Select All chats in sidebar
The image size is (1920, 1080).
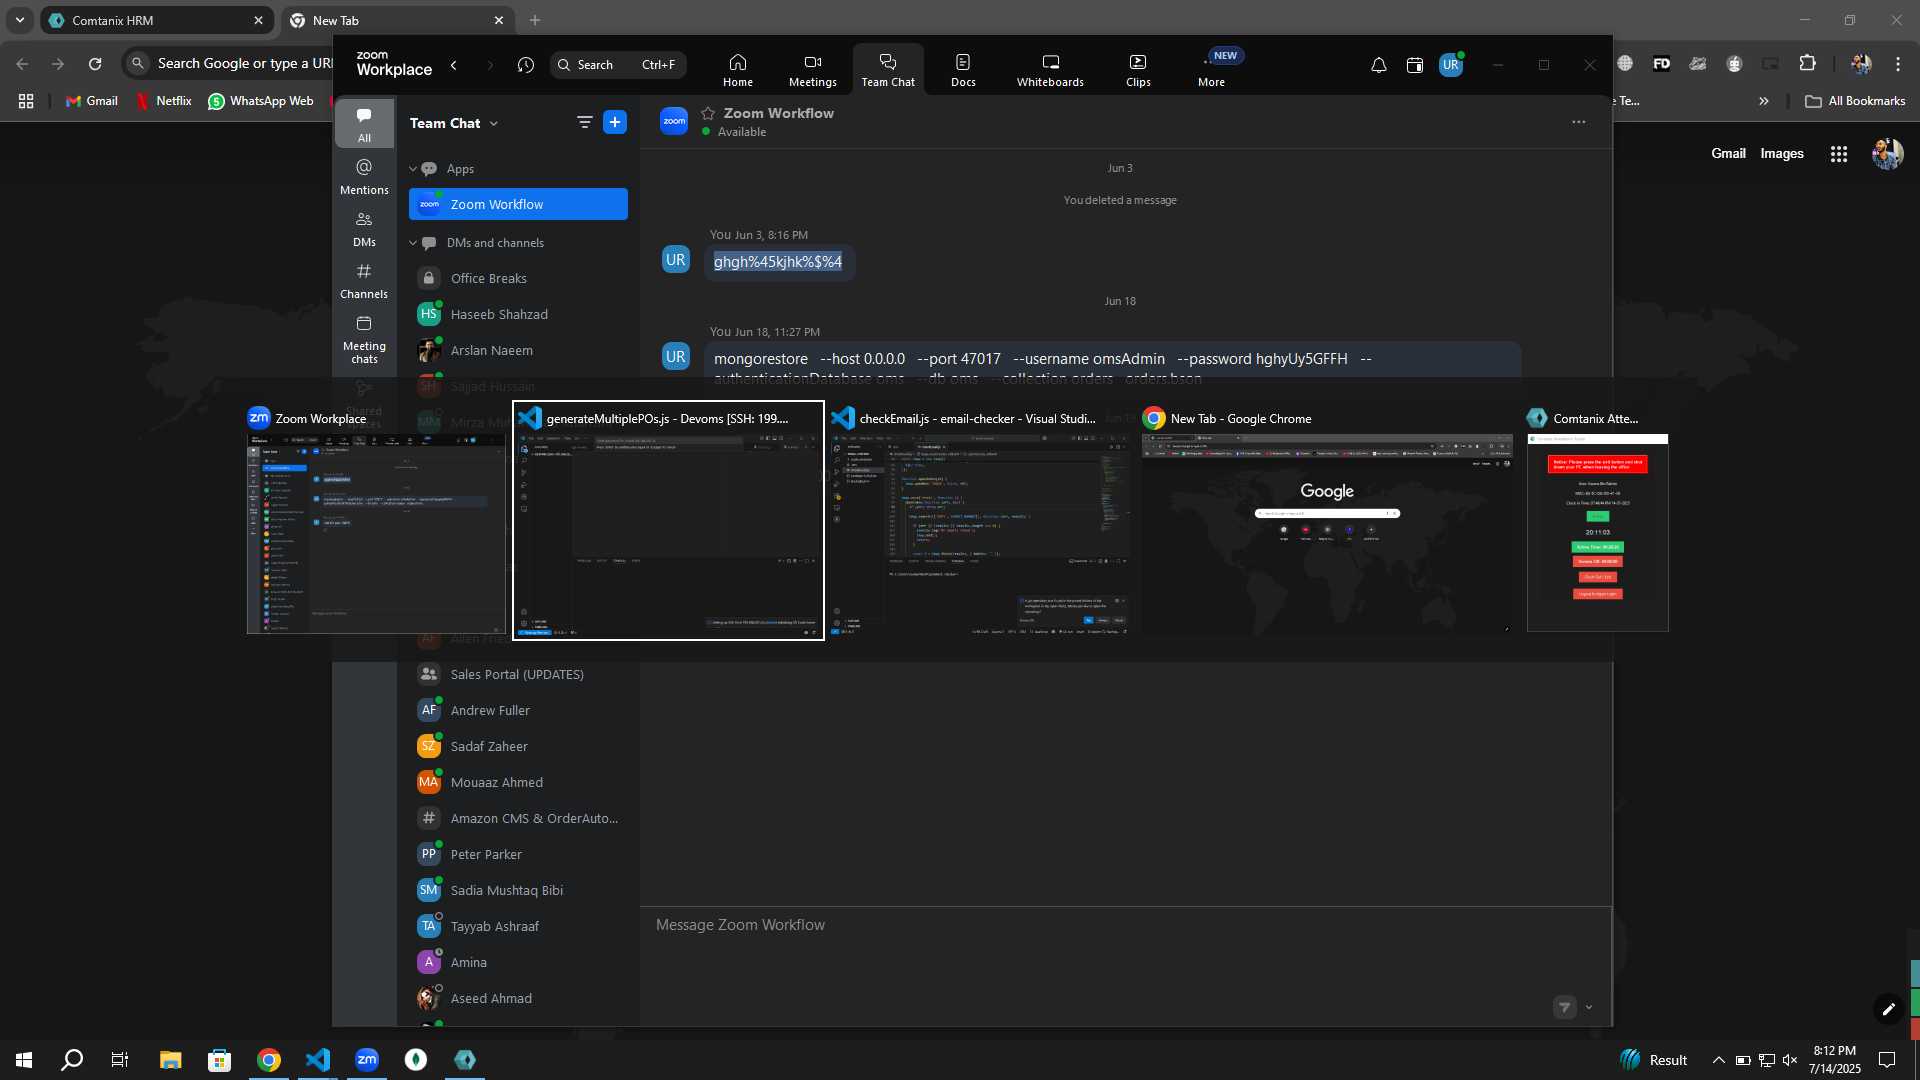[x=364, y=124]
